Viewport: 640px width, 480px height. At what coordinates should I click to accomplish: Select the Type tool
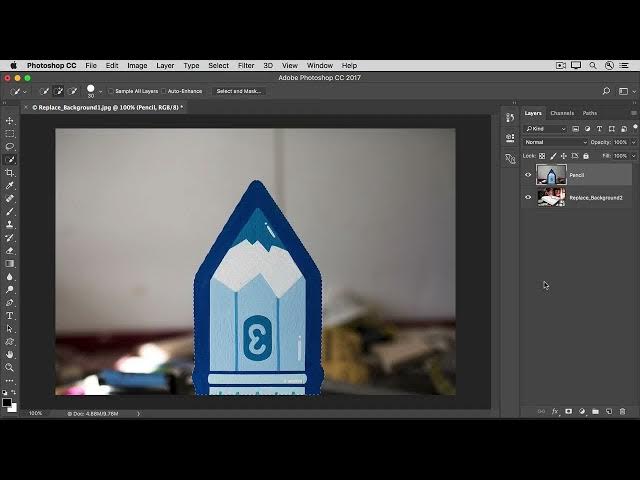coord(10,315)
